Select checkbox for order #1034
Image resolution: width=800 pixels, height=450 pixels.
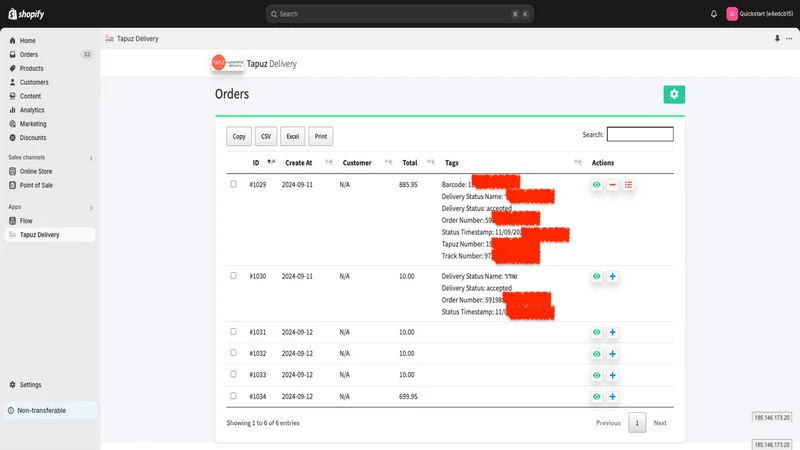(233, 395)
